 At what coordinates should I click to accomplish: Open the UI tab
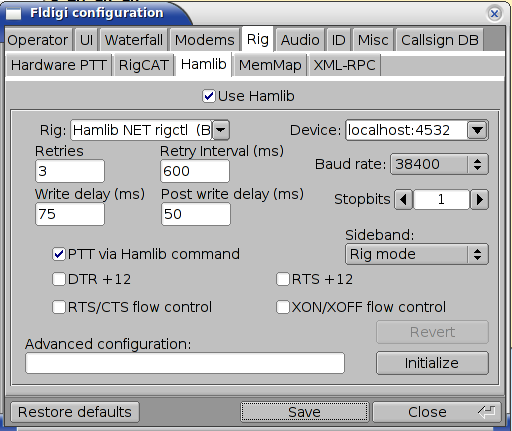86,40
